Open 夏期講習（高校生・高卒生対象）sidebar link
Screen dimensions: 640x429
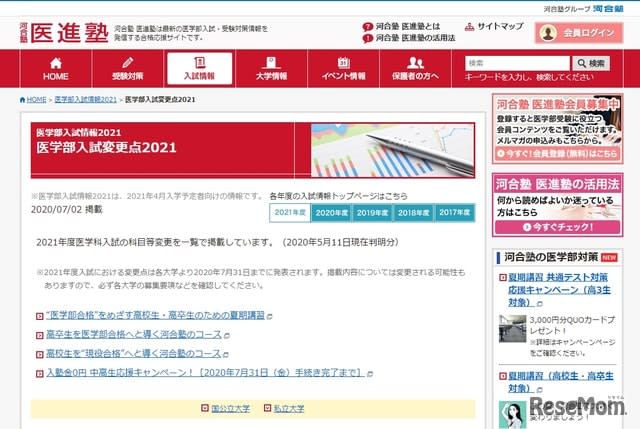[x=560, y=382]
